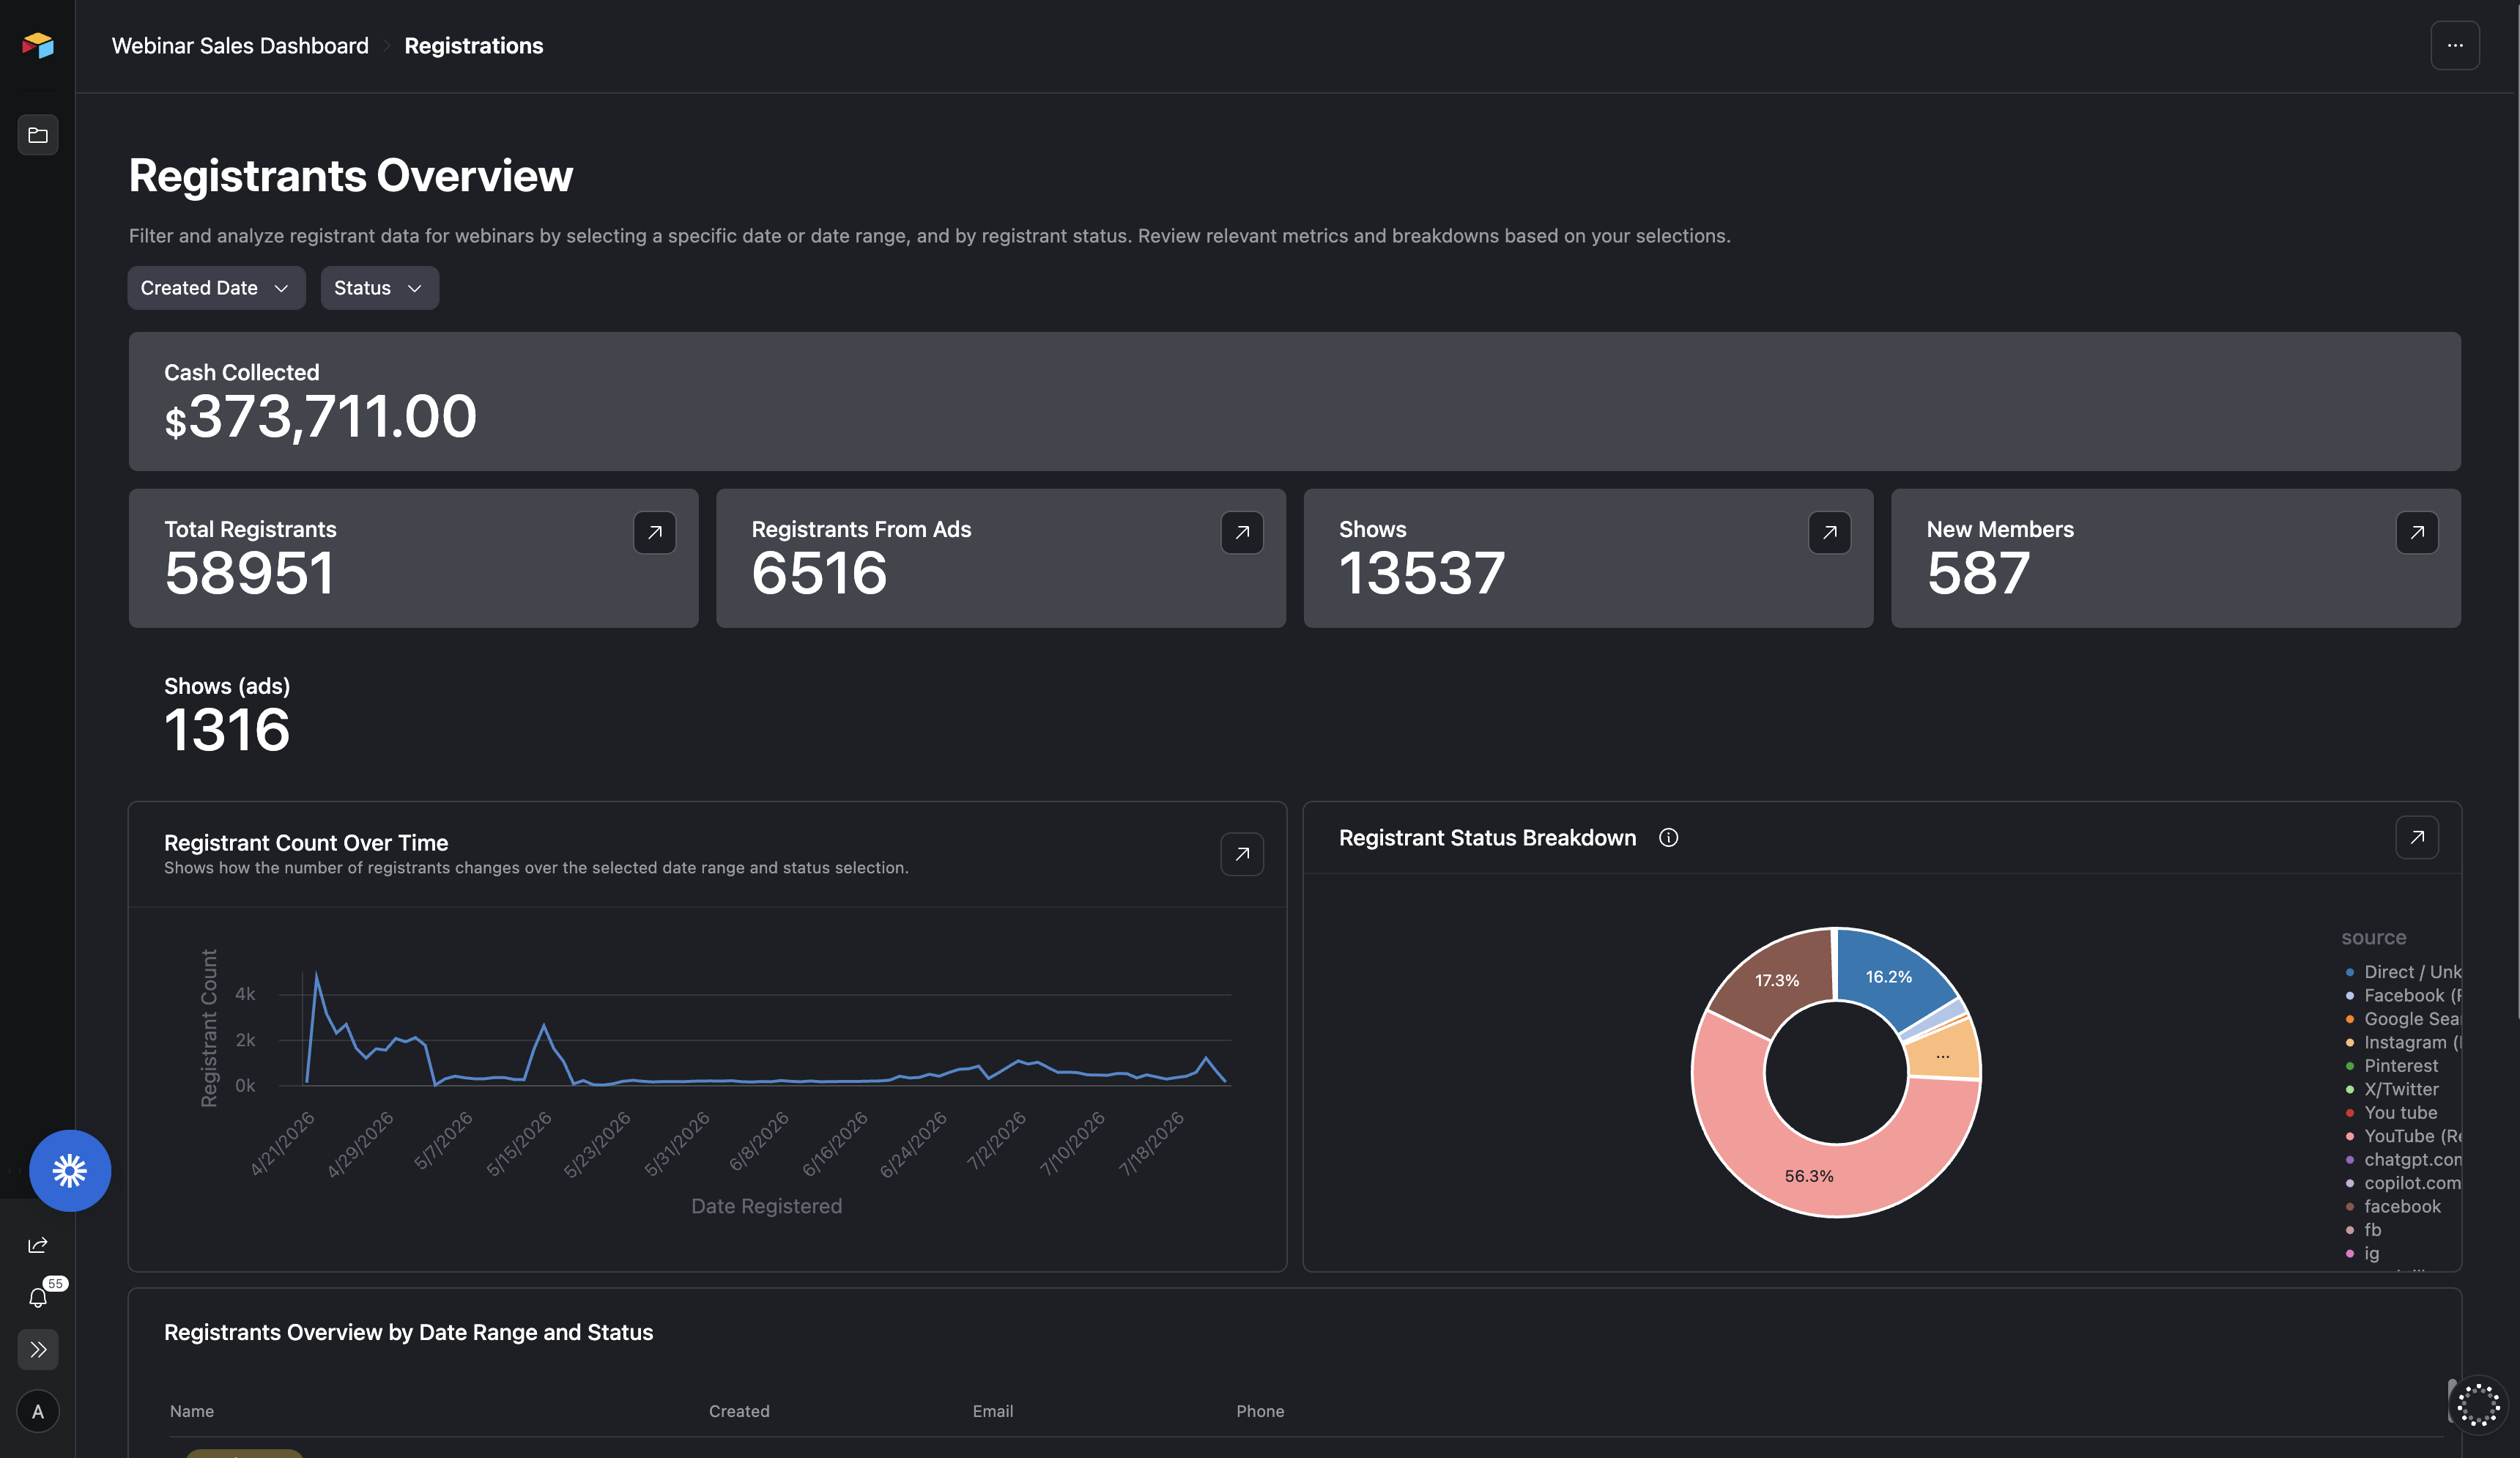Expand Registrant Count Over Time chart
The width and height of the screenshot is (2520, 1458).
[x=1242, y=854]
